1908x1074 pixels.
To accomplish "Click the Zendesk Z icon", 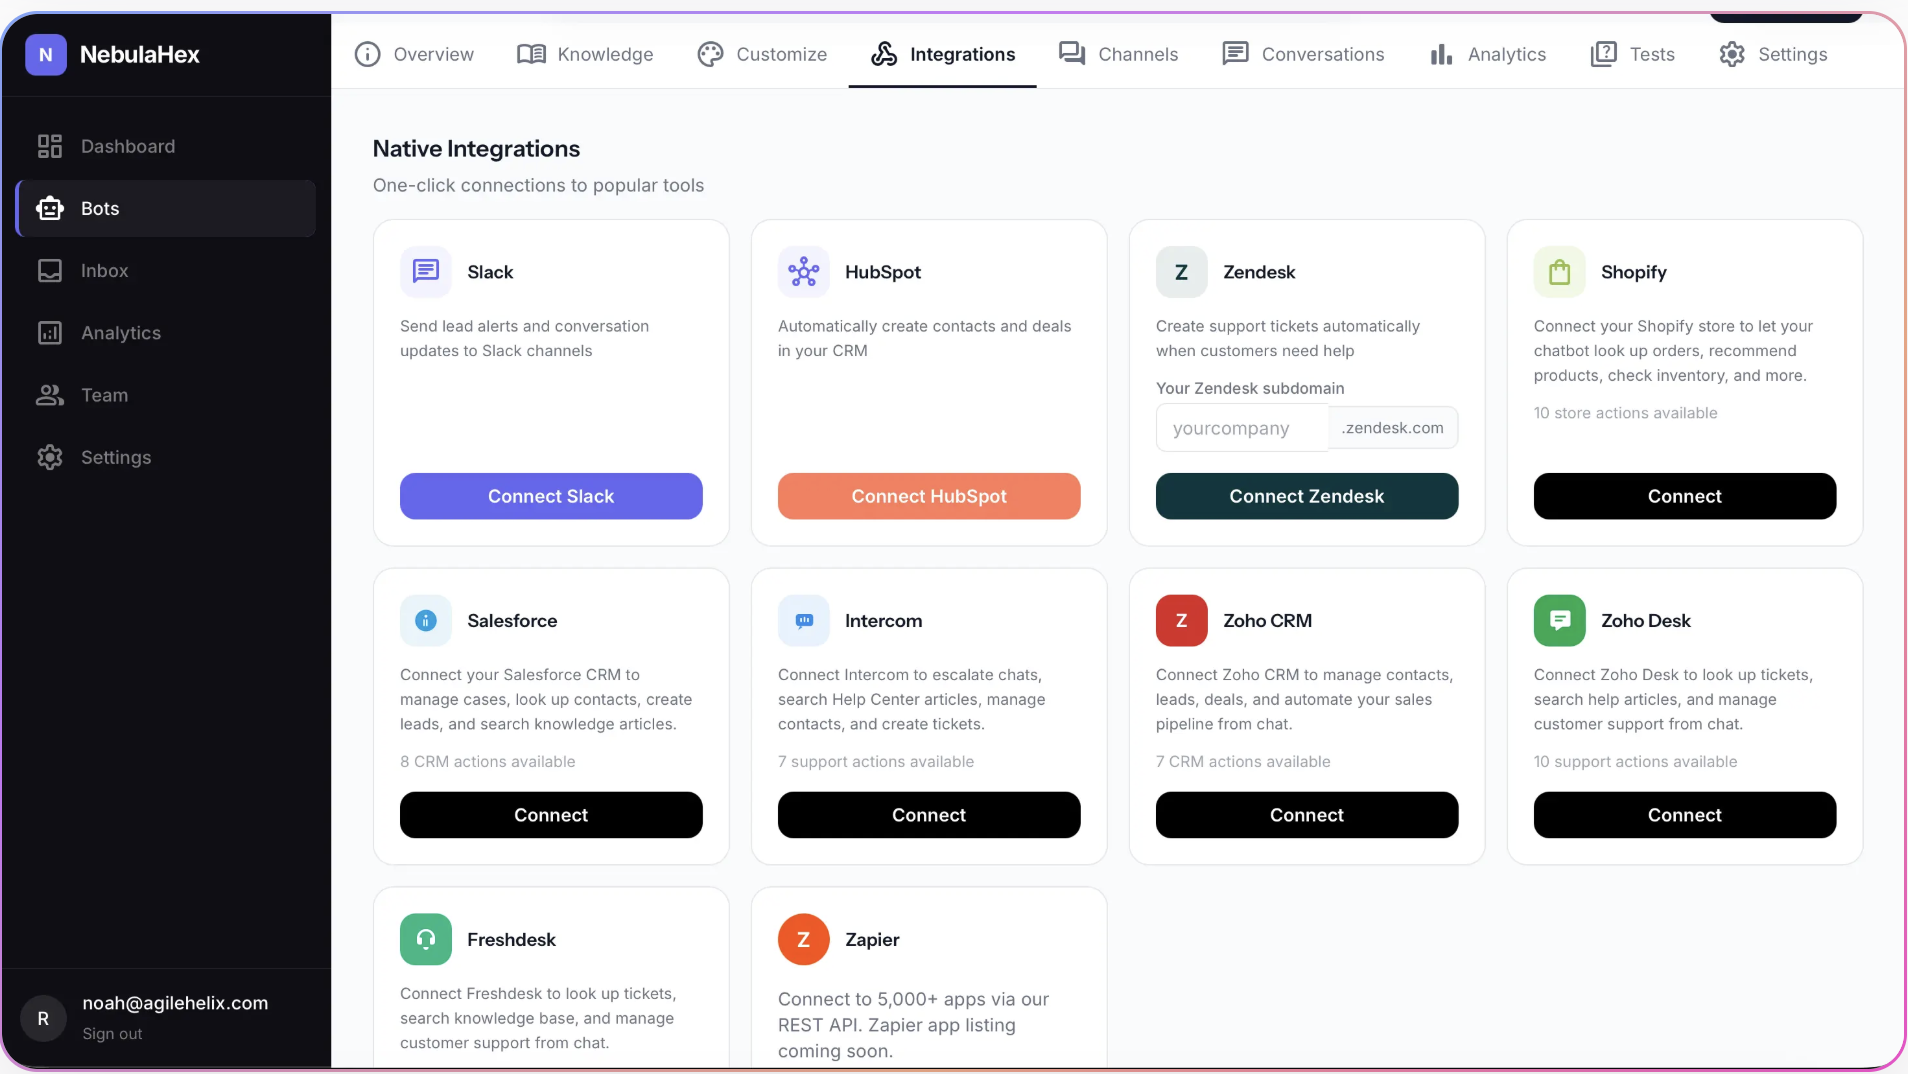I will pyautogui.click(x=1182, y=272).
